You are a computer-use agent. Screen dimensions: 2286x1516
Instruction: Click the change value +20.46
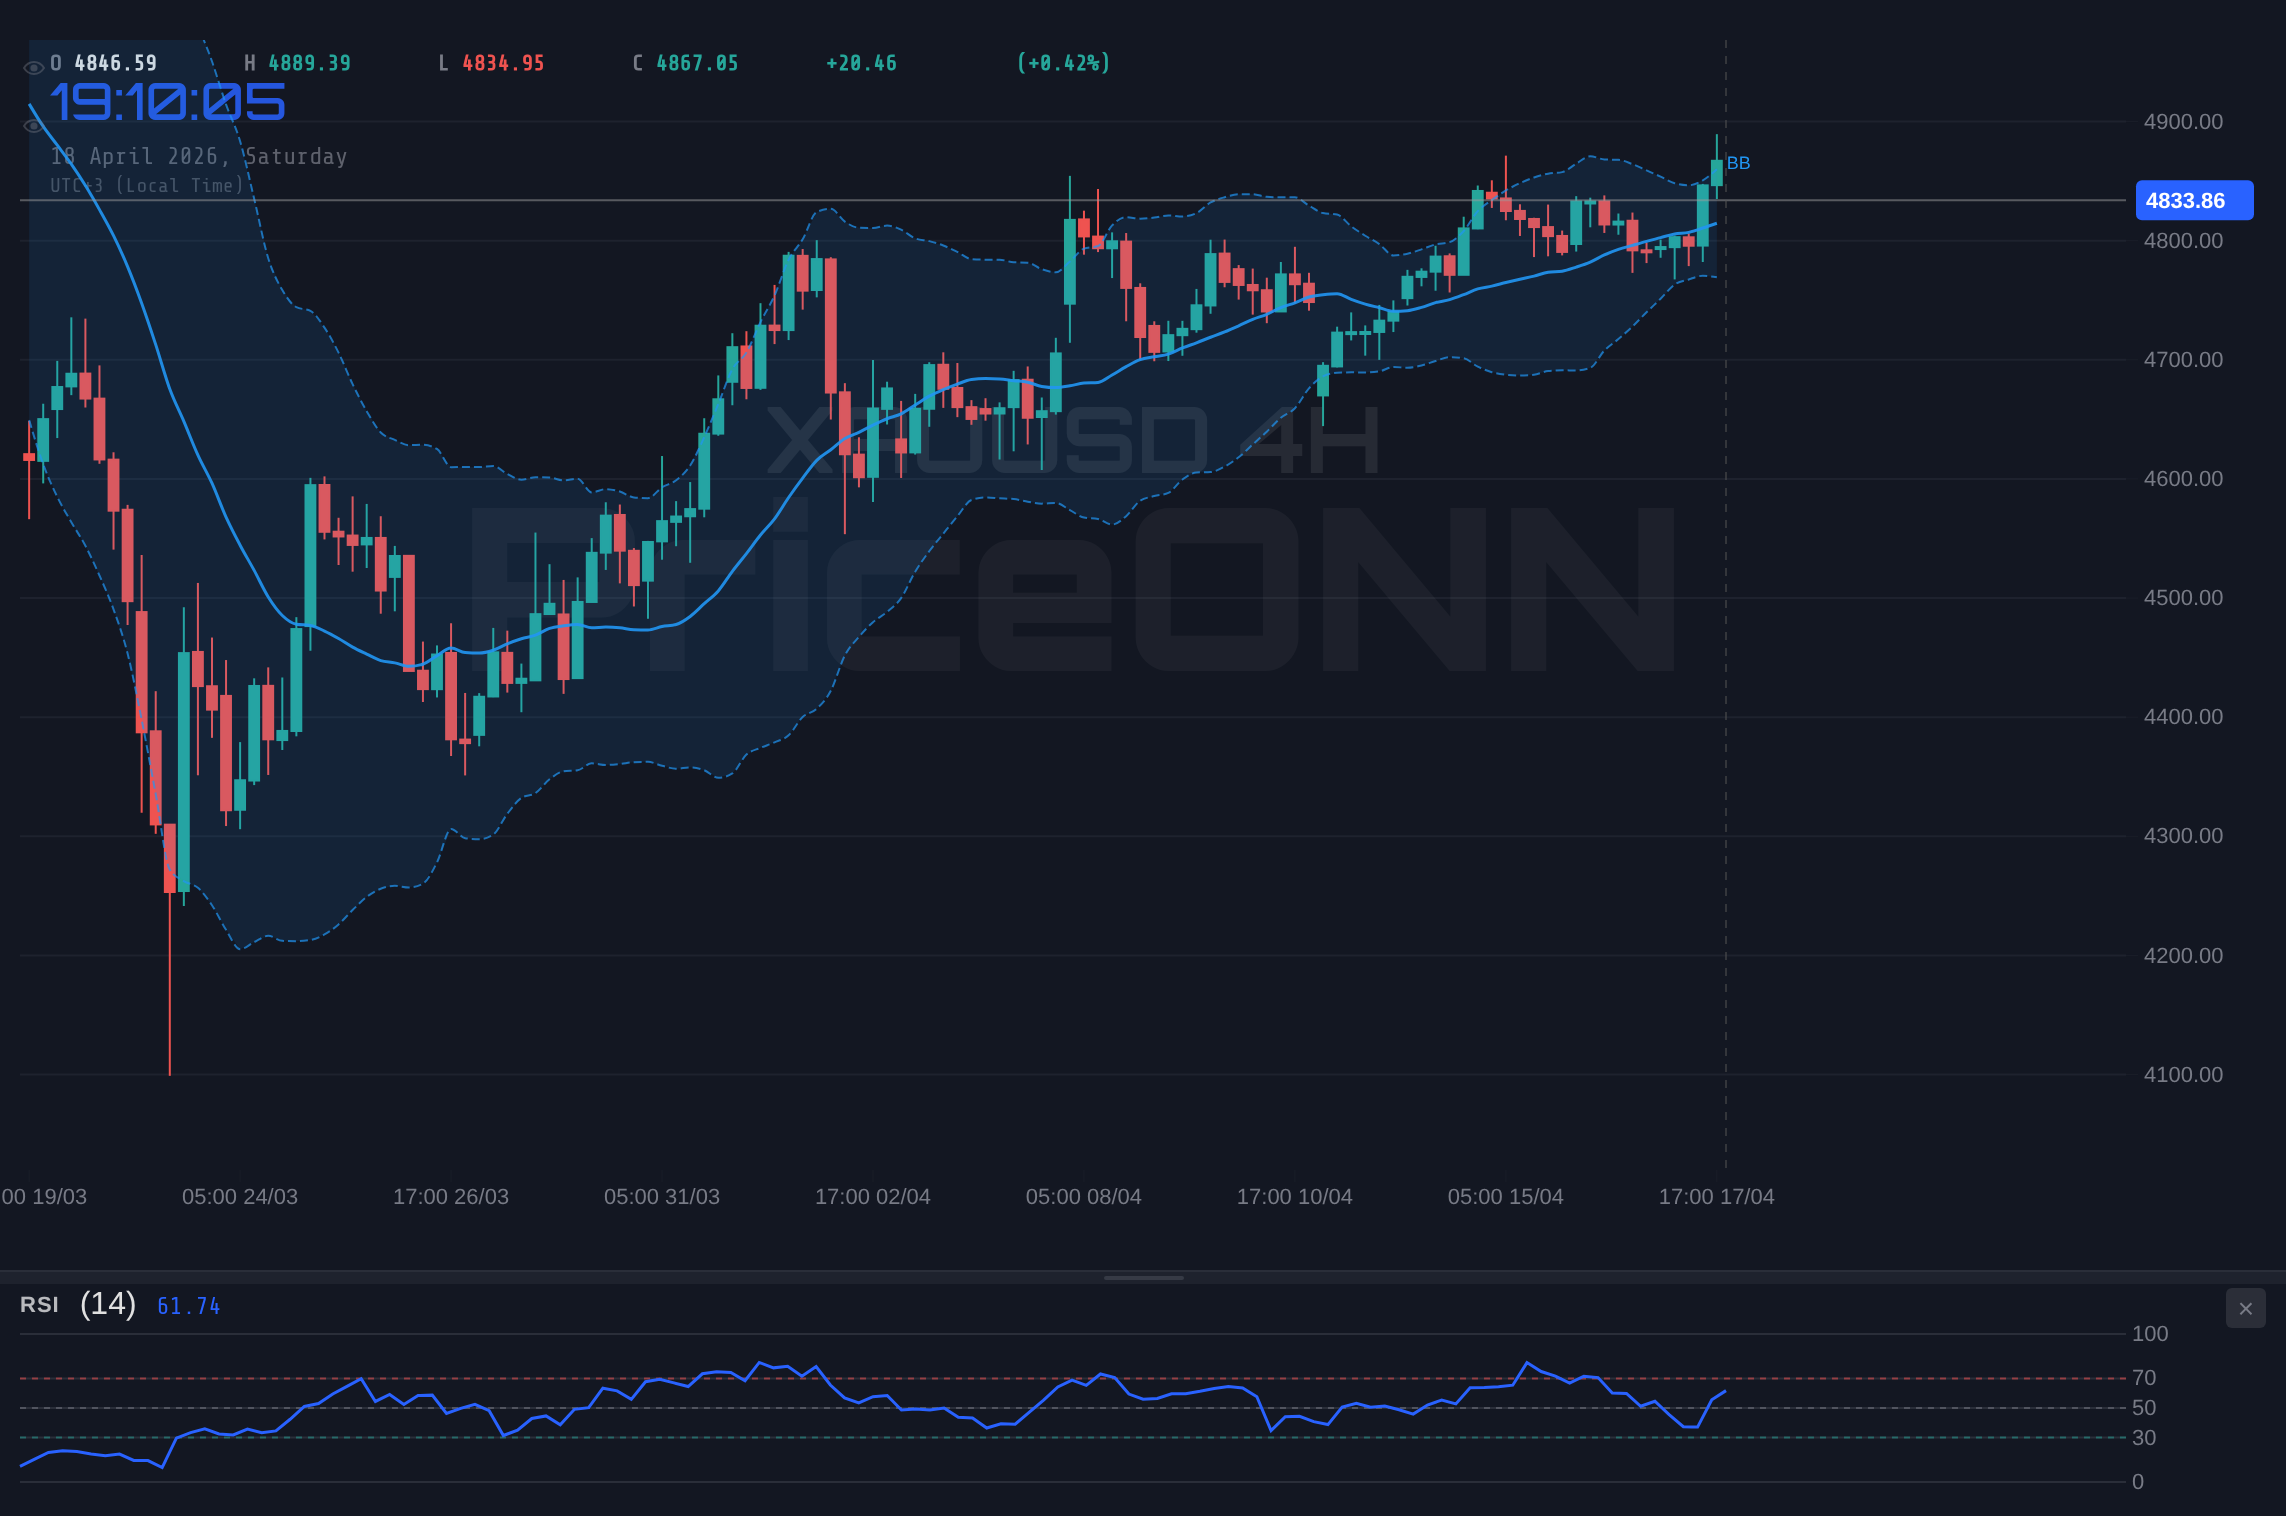tap(861, 63)
